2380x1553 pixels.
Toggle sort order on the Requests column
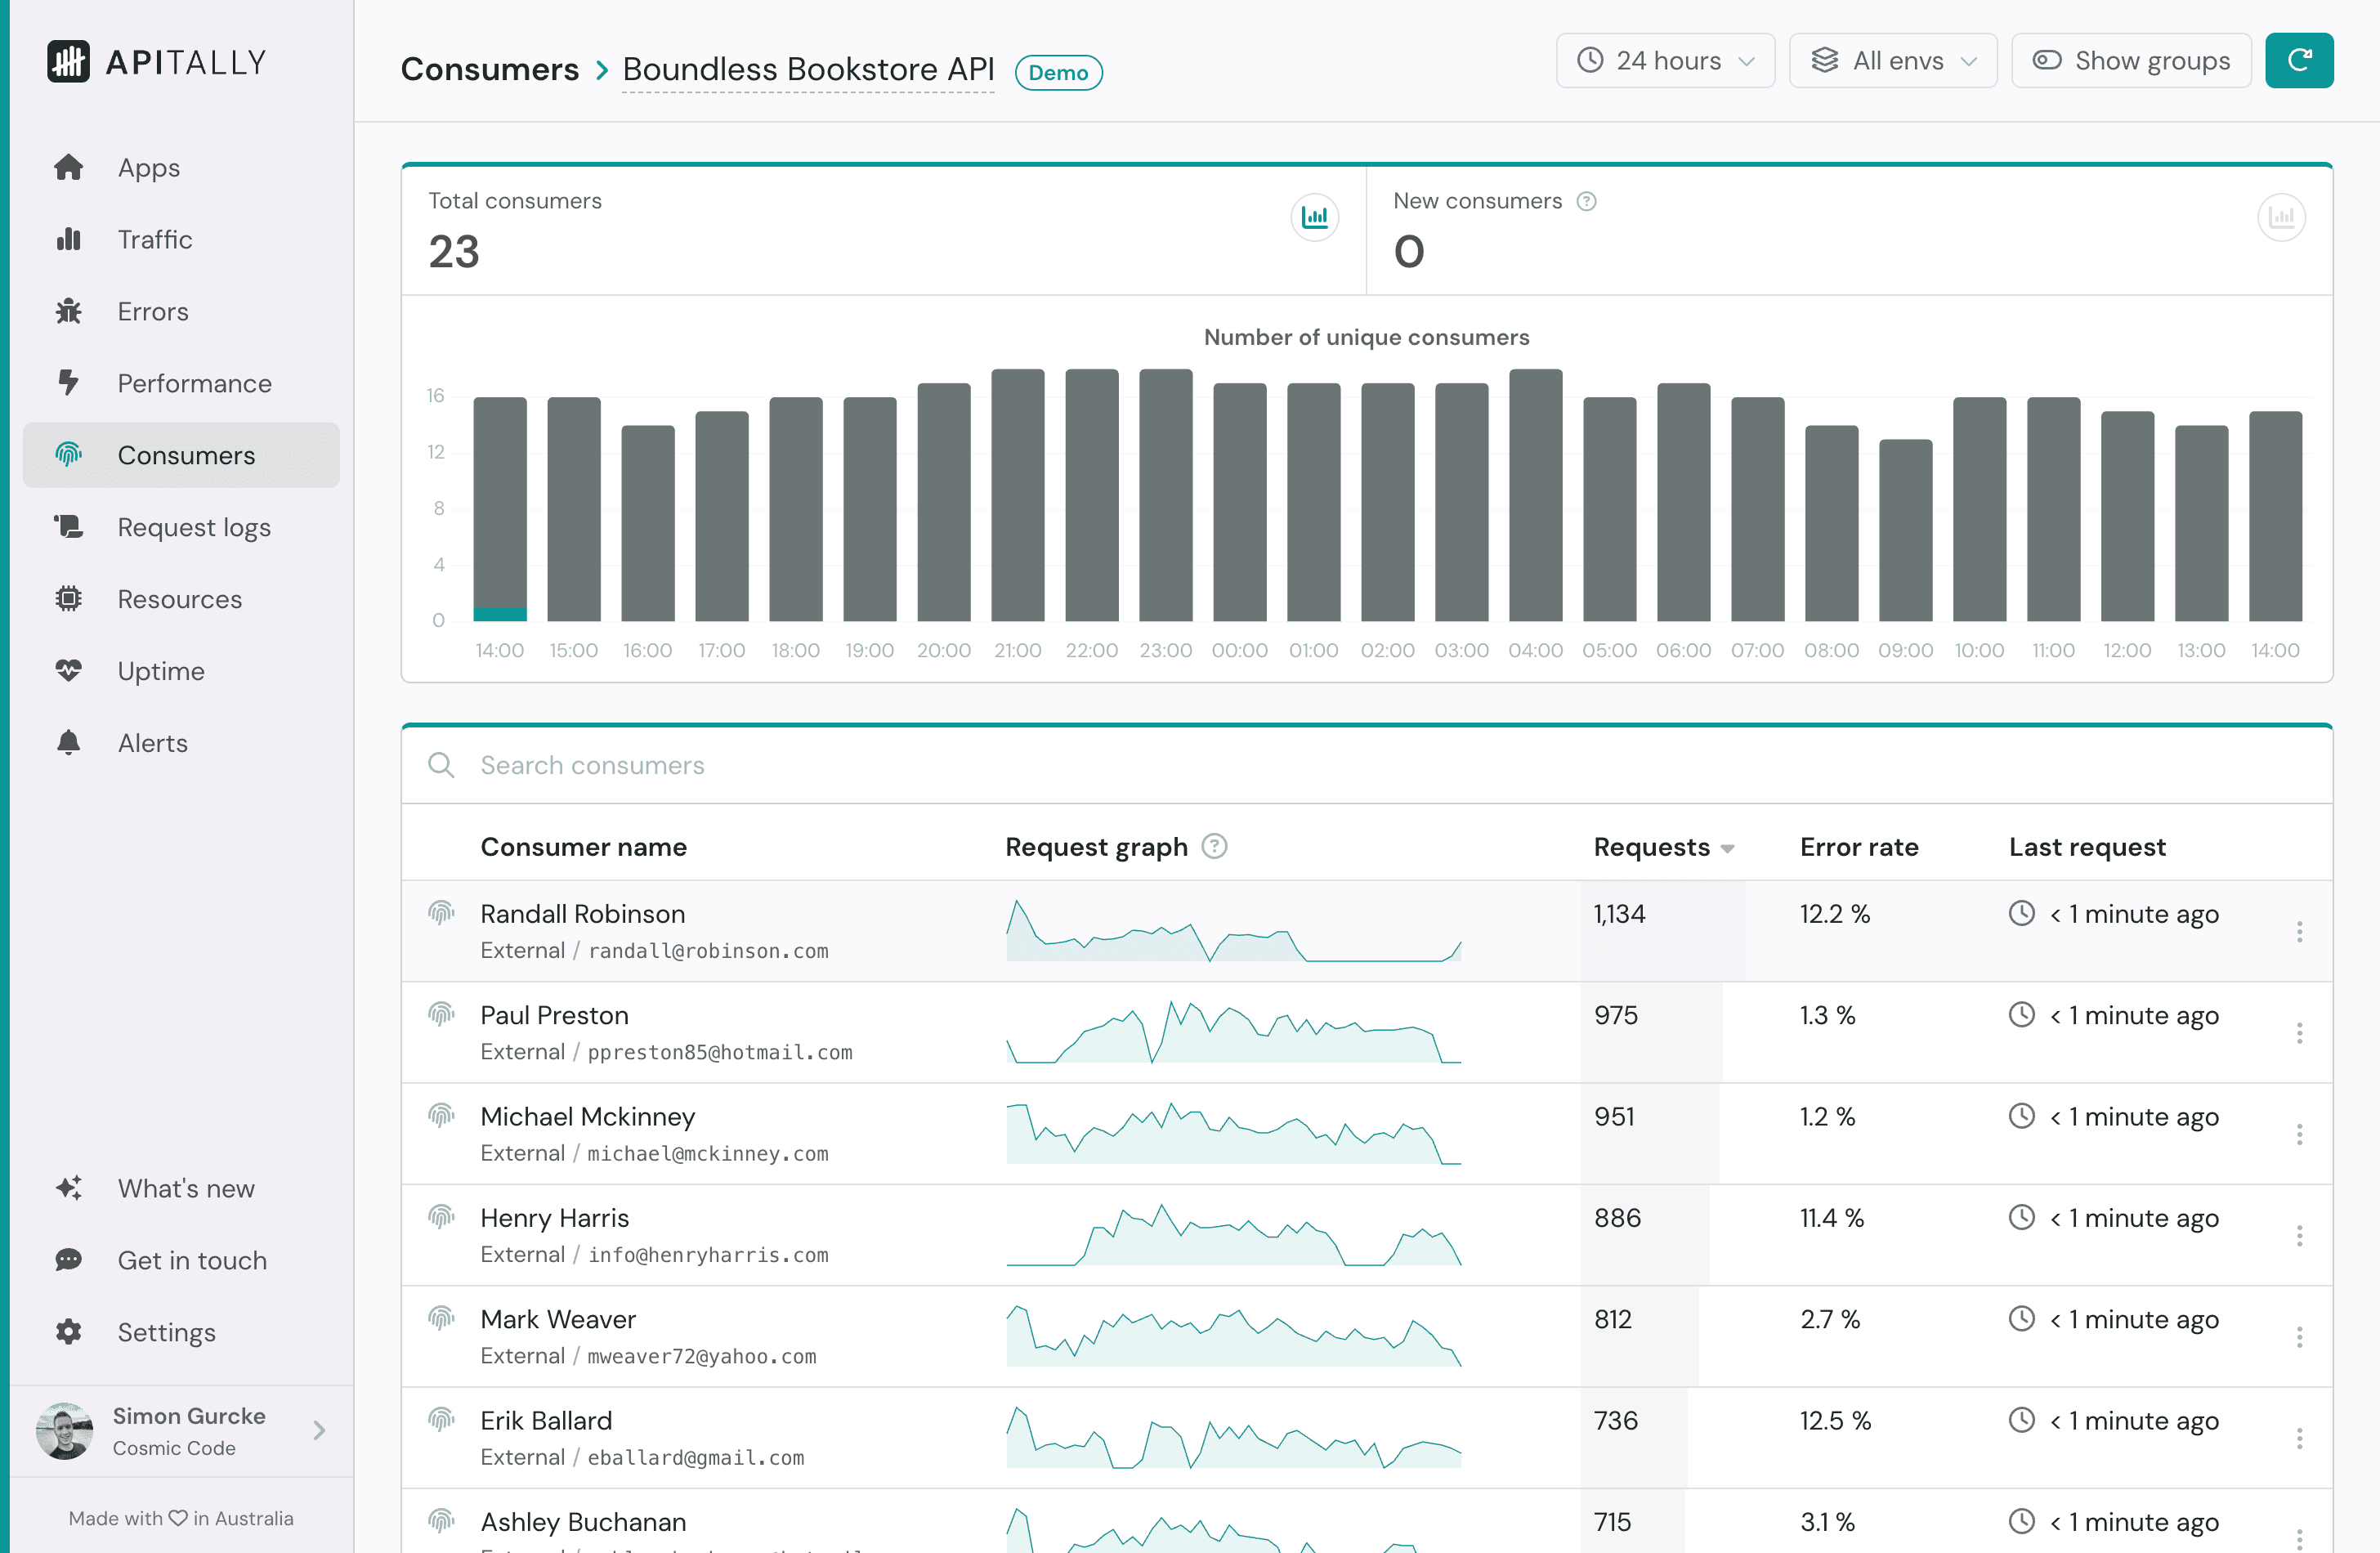pyautogui.click(x=1663, y=847)
